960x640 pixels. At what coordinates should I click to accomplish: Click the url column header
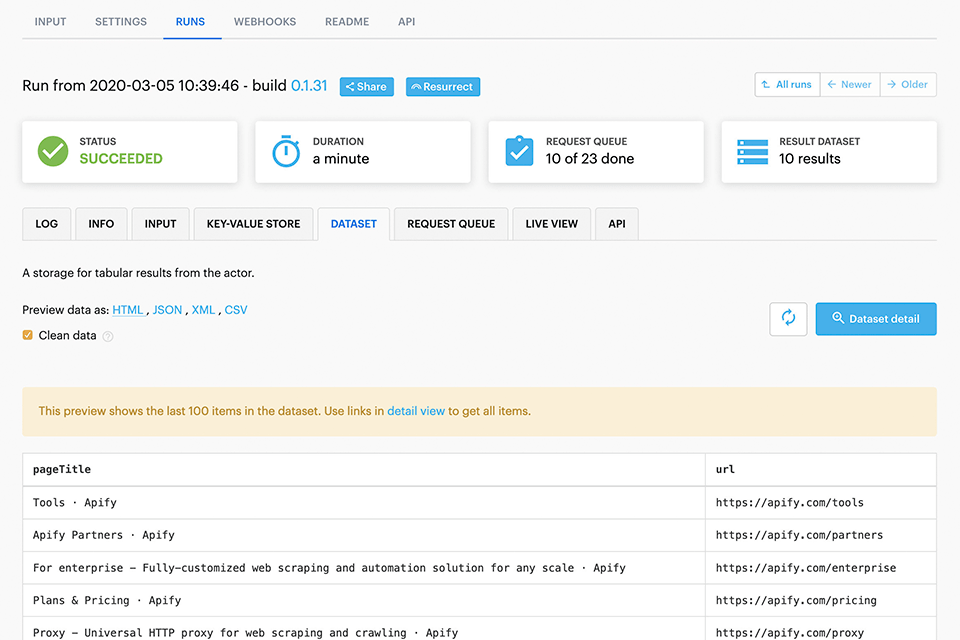(x=821, y=470)
